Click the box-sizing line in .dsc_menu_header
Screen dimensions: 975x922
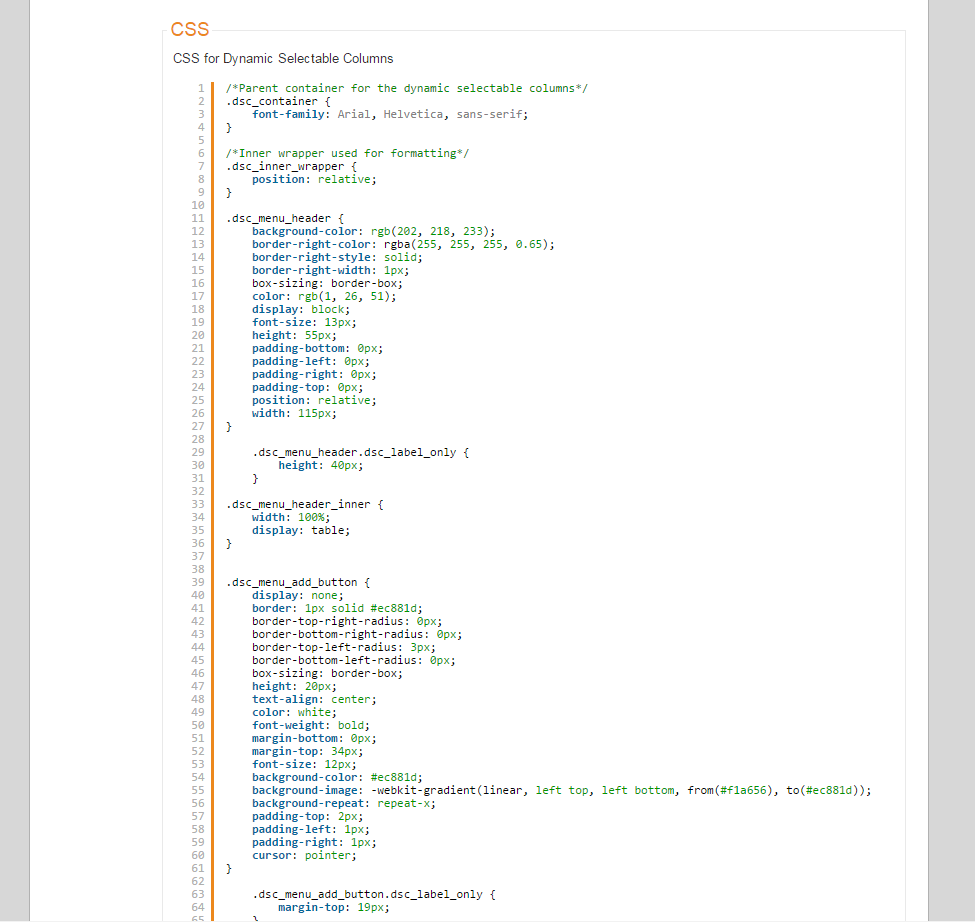pyautogui.click(x=327, y=283)
